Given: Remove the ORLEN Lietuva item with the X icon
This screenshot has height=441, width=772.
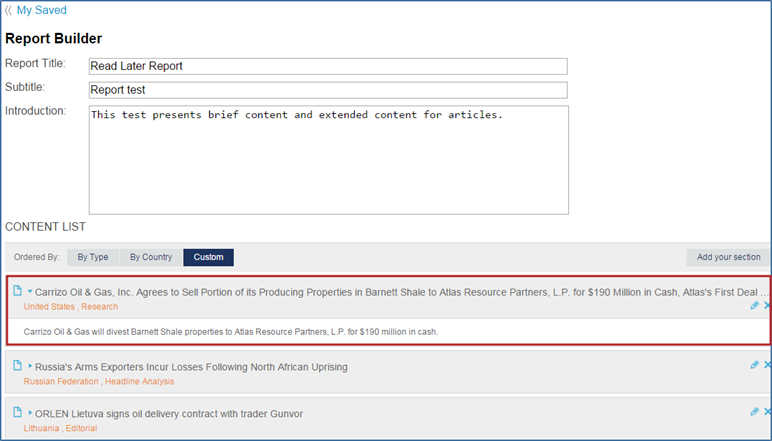Looking at the screenshot, I should click(767, 411).
